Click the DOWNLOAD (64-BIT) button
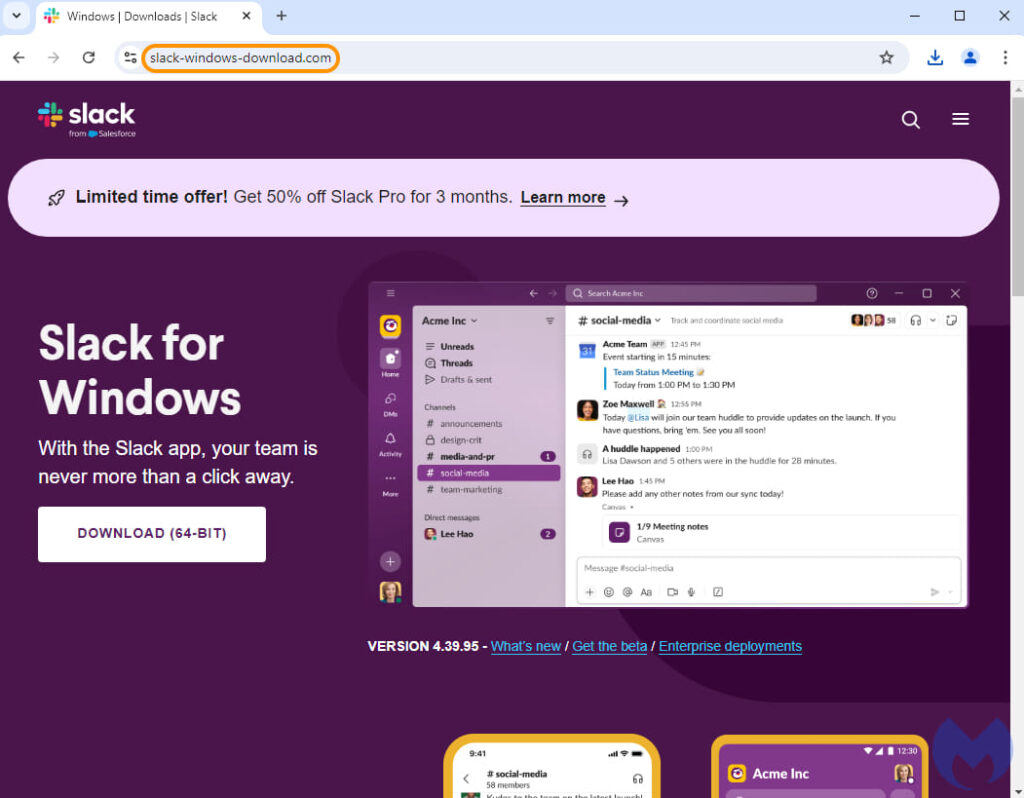 click(152, 534)
